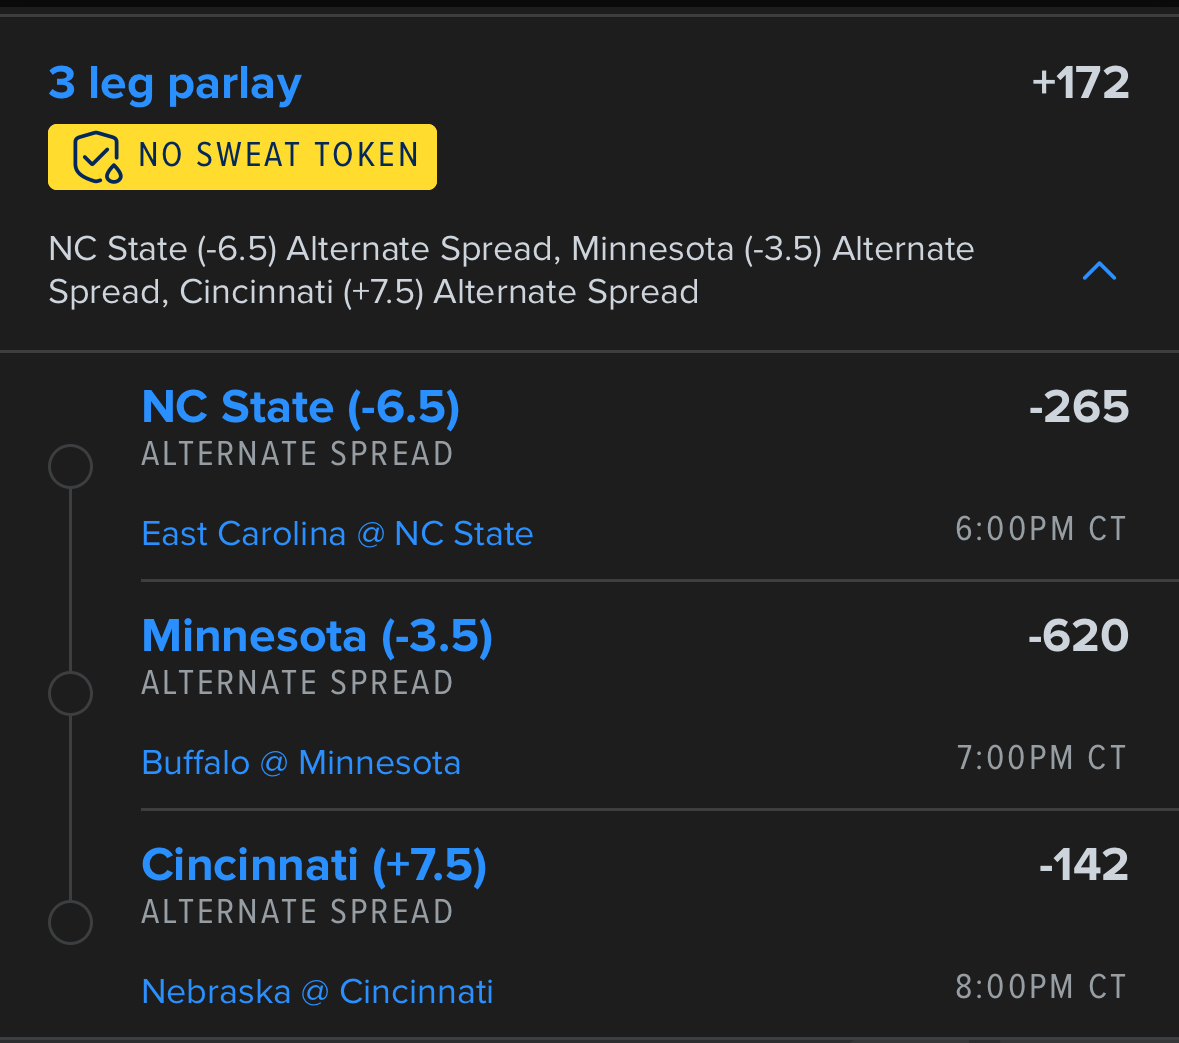The image size is (1179, 1043).
Task: Click the NC State leg status circle
Action: [71, 466]
